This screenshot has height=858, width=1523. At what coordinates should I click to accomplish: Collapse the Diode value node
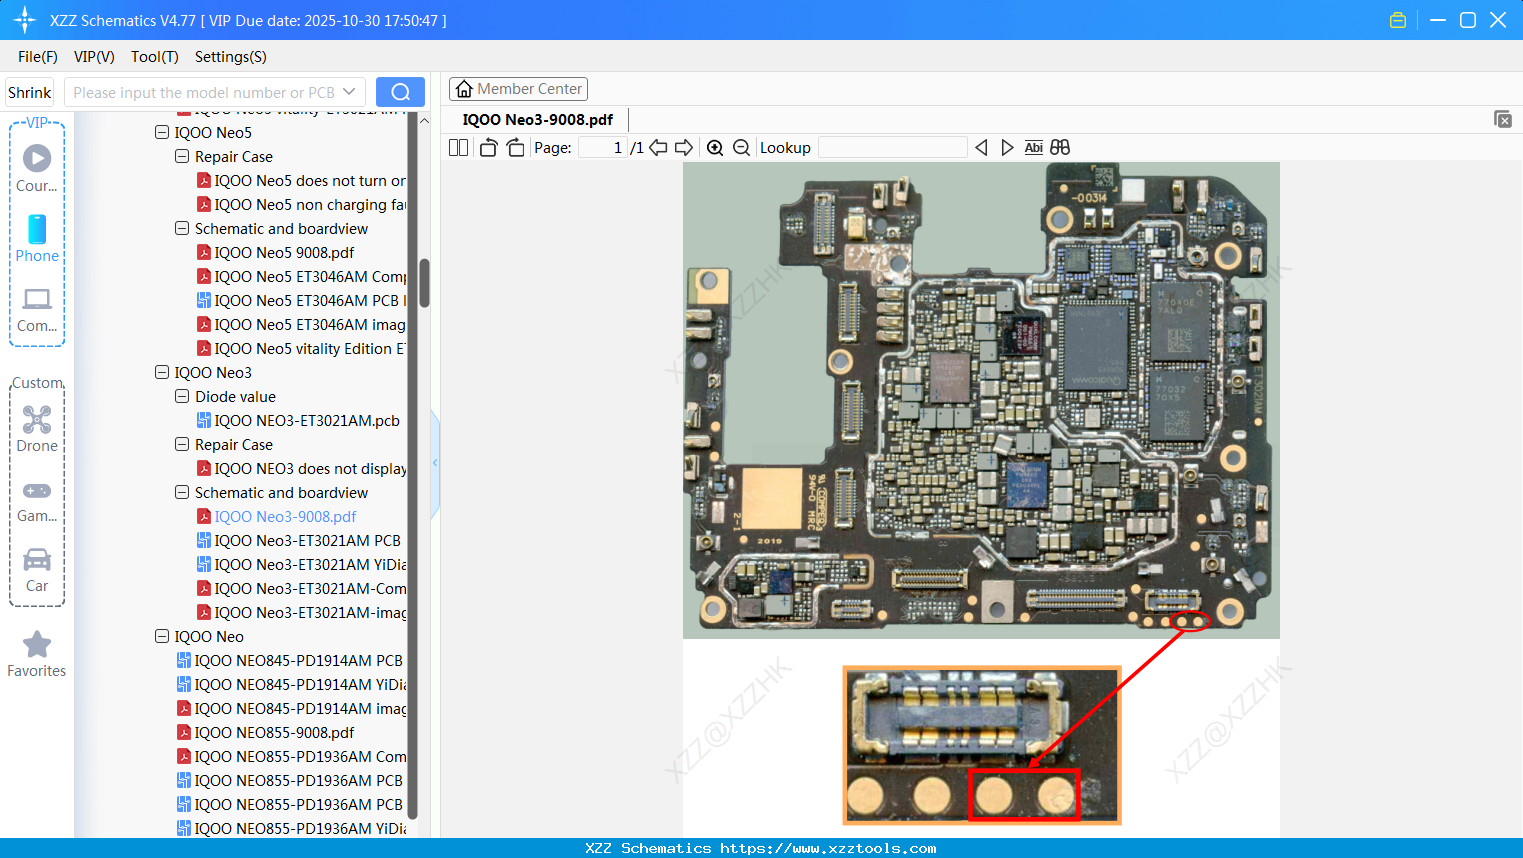click(x=182, y=396)
